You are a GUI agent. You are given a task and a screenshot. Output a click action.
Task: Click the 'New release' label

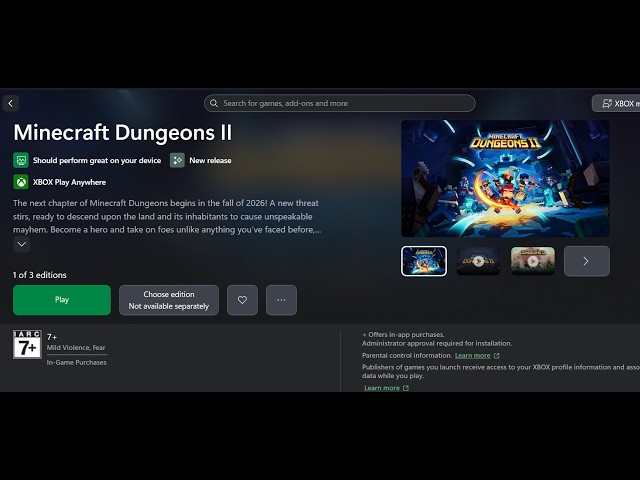210,160
